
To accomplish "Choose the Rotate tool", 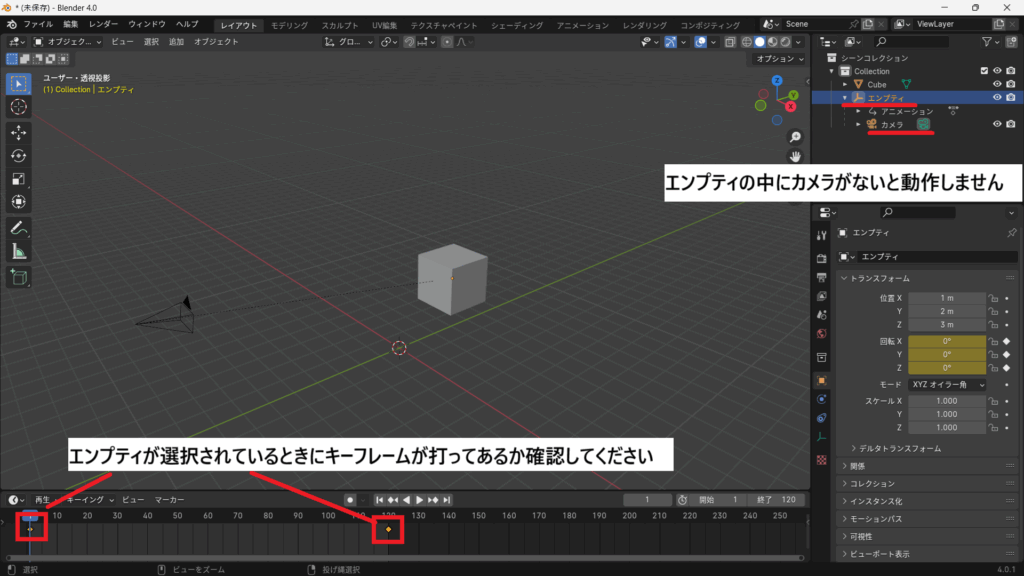I will (x=19, y=155).
